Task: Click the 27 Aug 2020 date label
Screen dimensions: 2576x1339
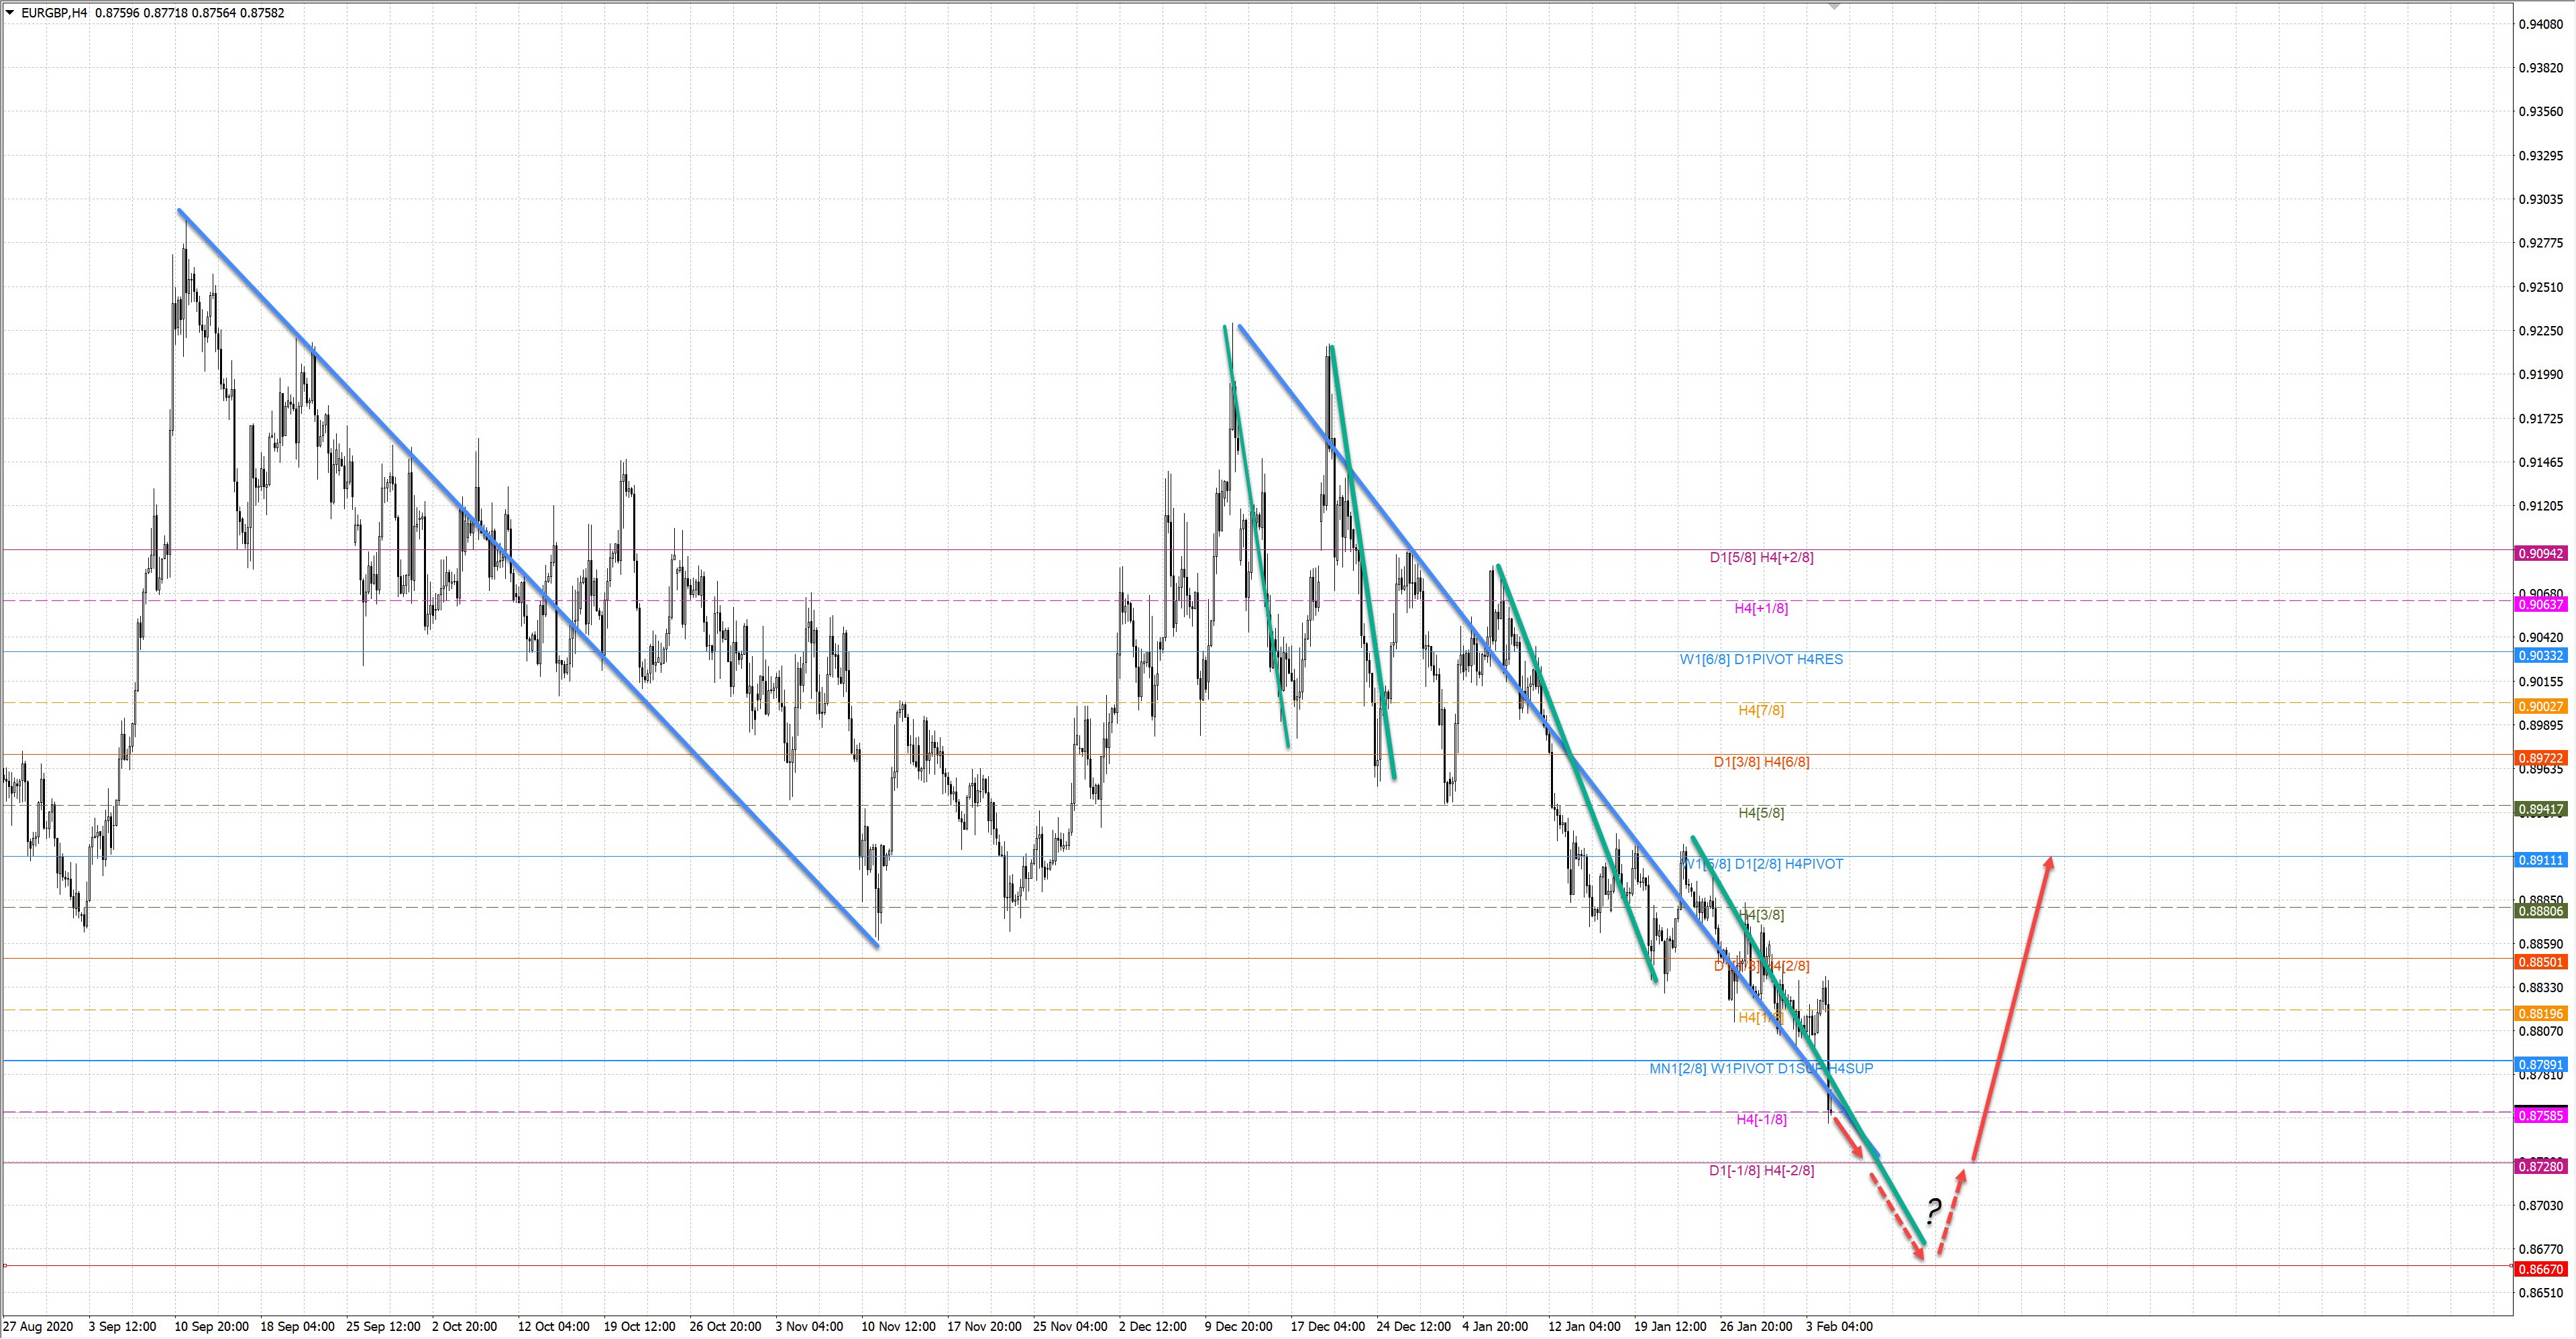Action: coord(38,1326)
